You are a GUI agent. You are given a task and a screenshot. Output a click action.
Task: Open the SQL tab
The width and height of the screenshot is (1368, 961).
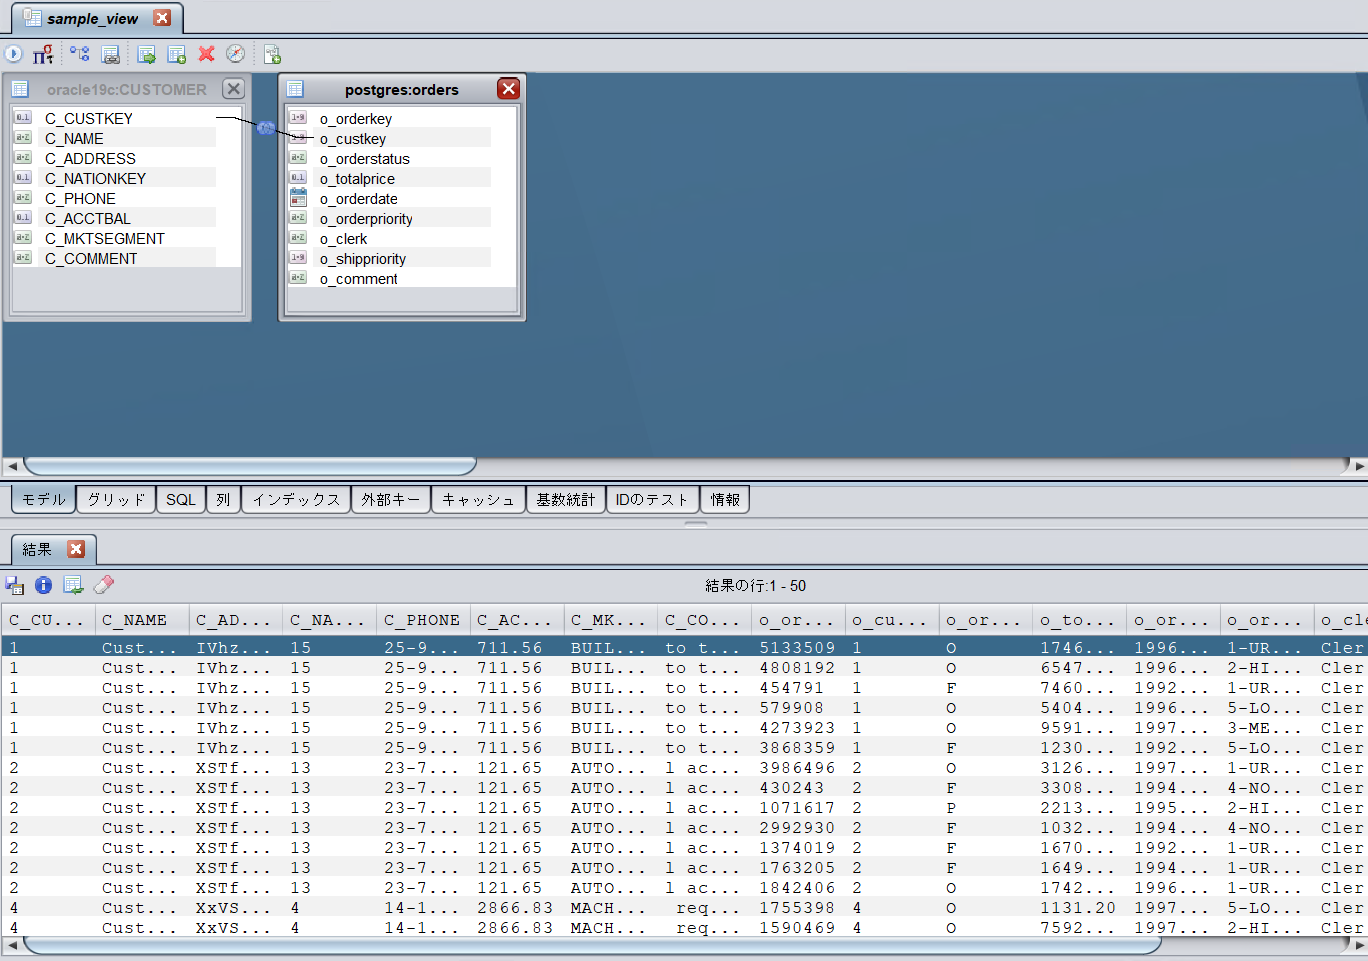181,499
